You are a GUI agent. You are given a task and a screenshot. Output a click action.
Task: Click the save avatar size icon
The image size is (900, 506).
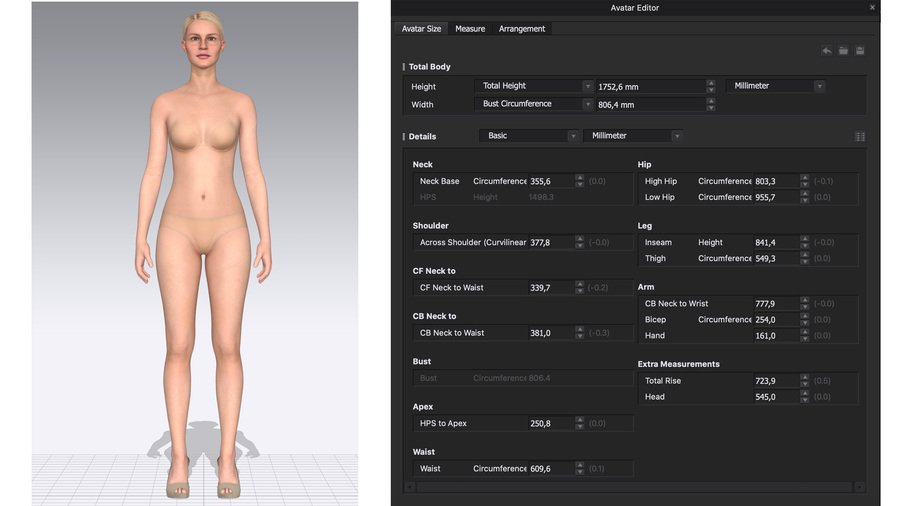[860, 50]
